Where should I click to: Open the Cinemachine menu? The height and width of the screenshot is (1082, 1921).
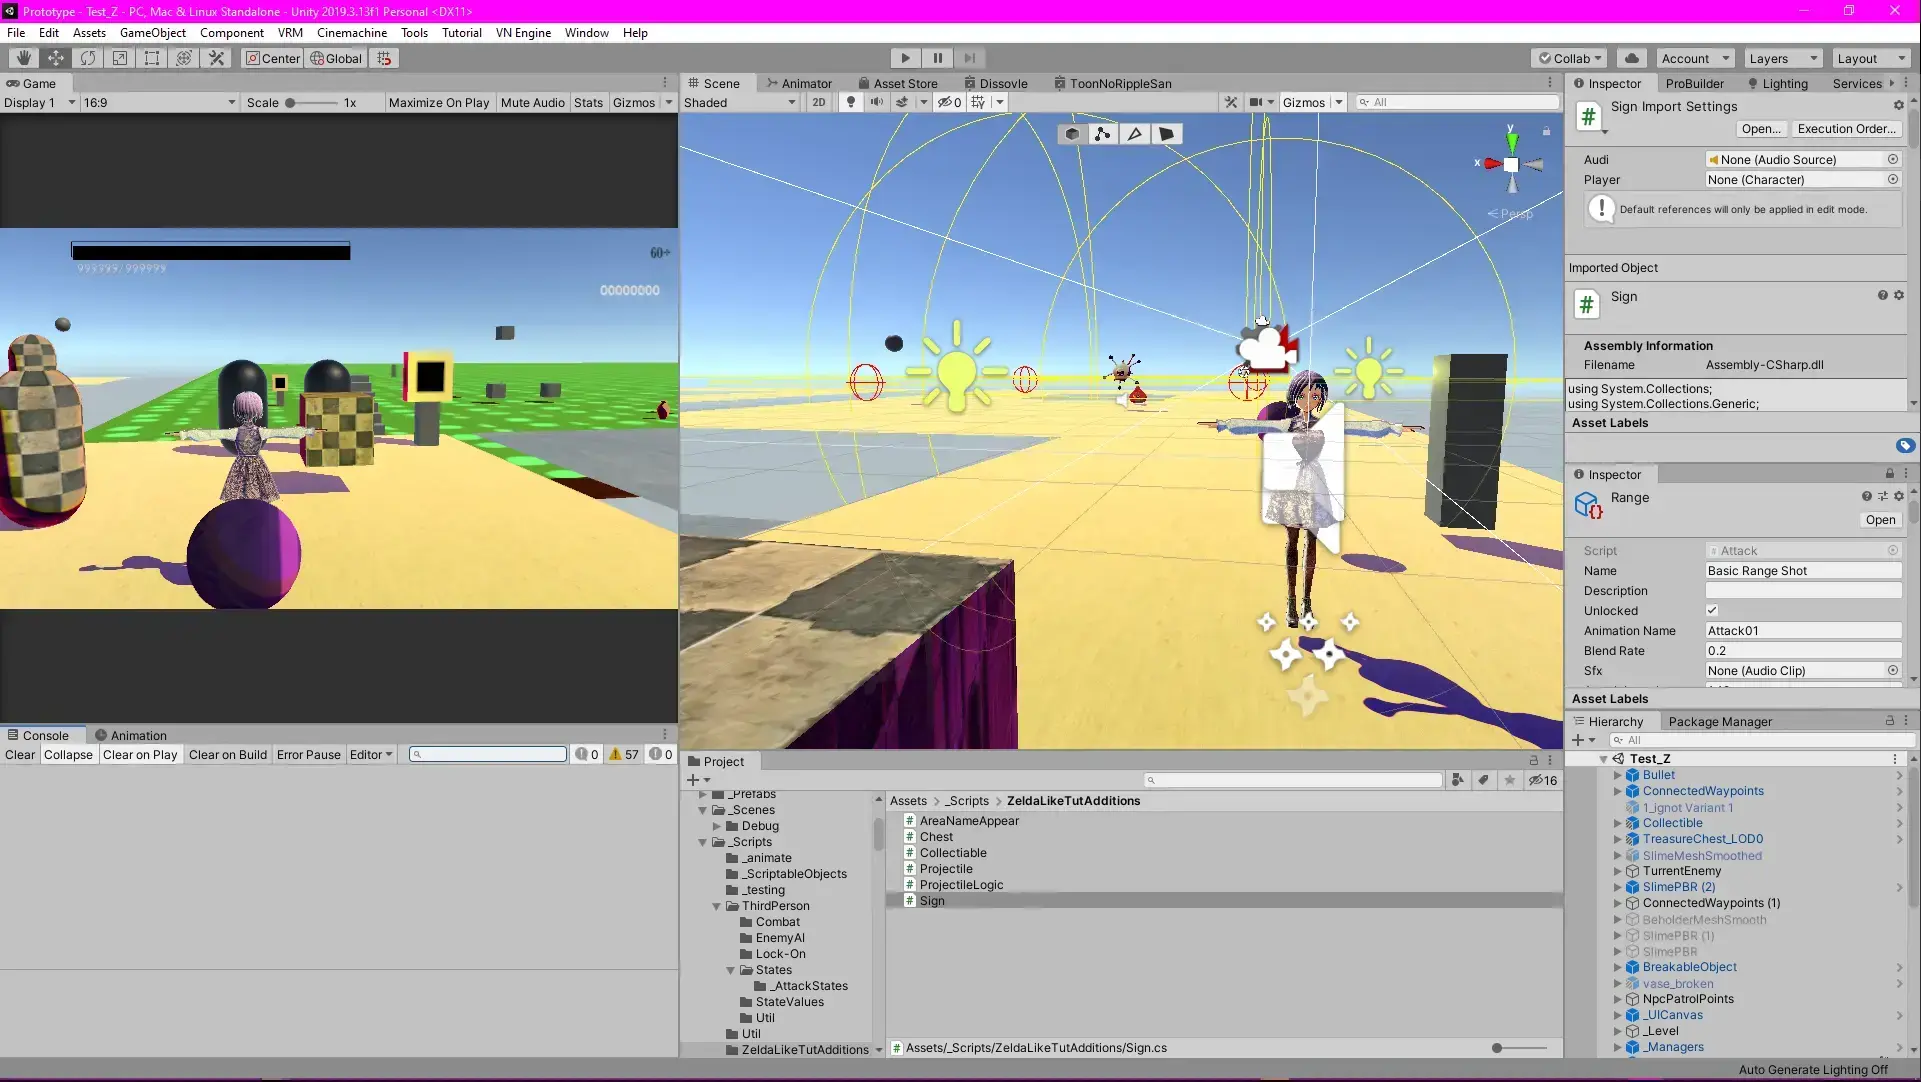[351, 32]
